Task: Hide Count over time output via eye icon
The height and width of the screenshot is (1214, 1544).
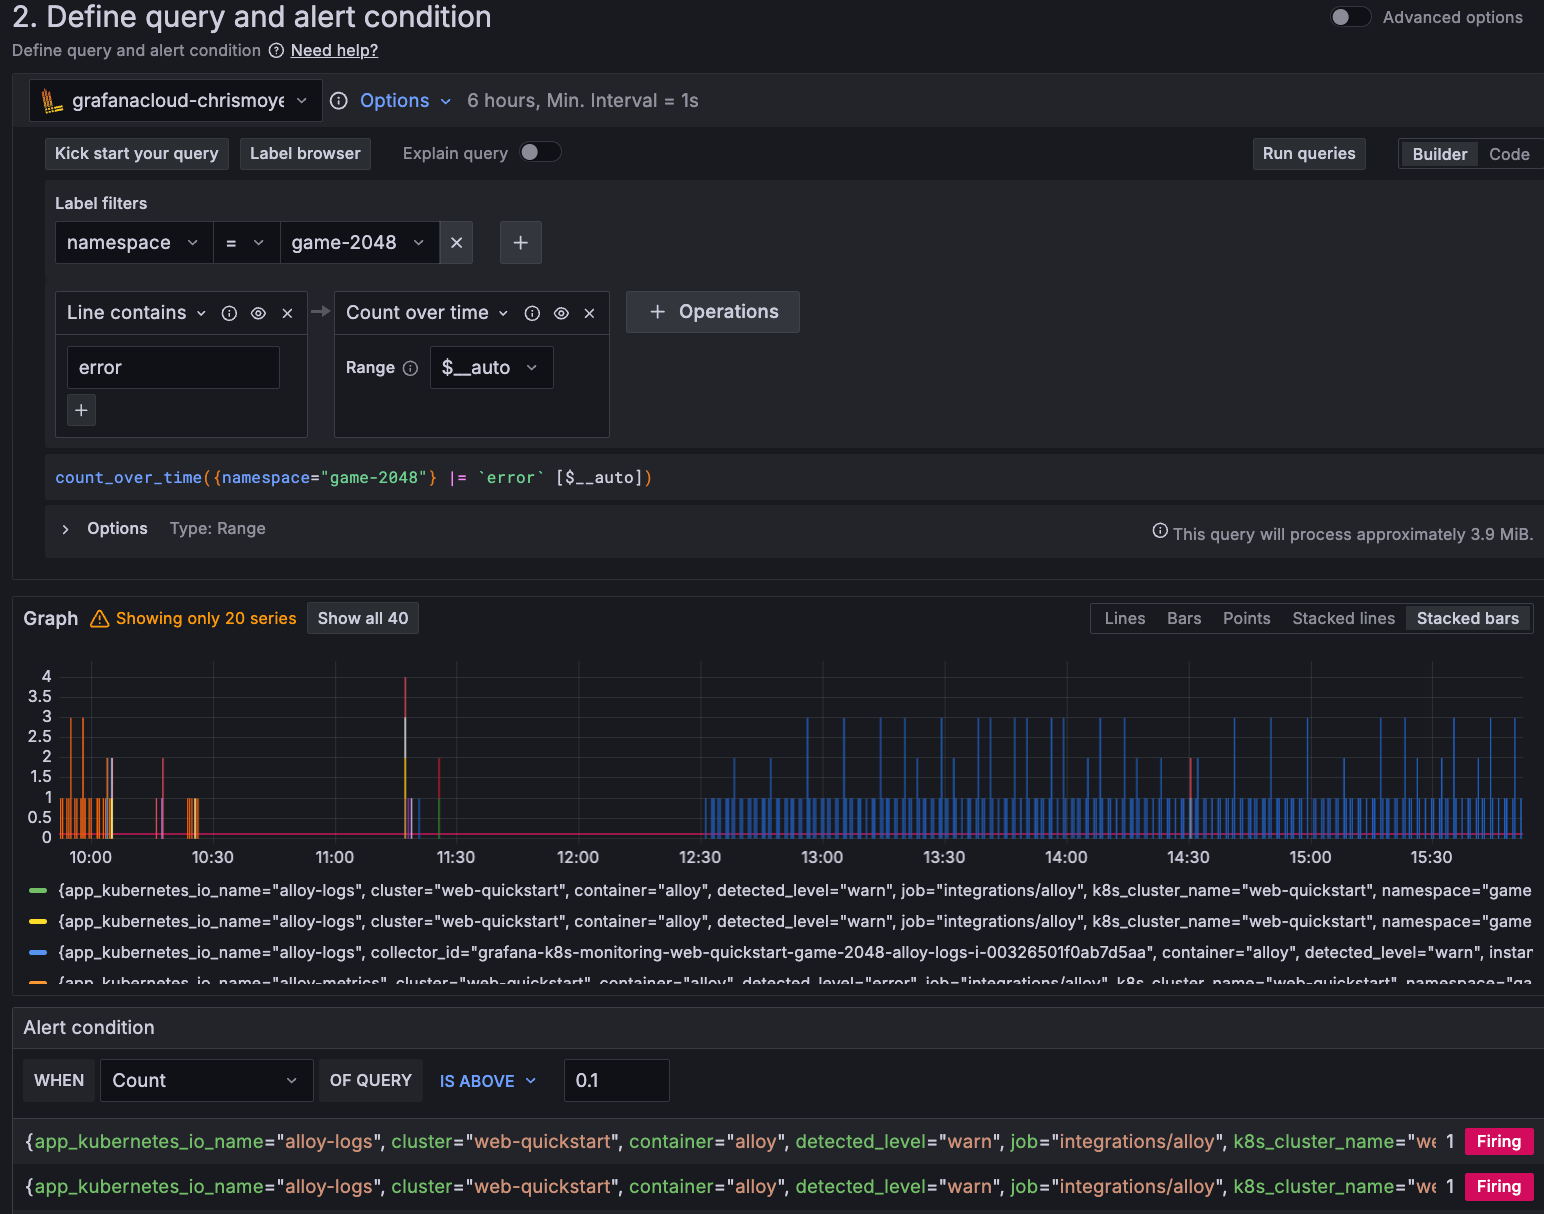Action: tap(561, 312)
